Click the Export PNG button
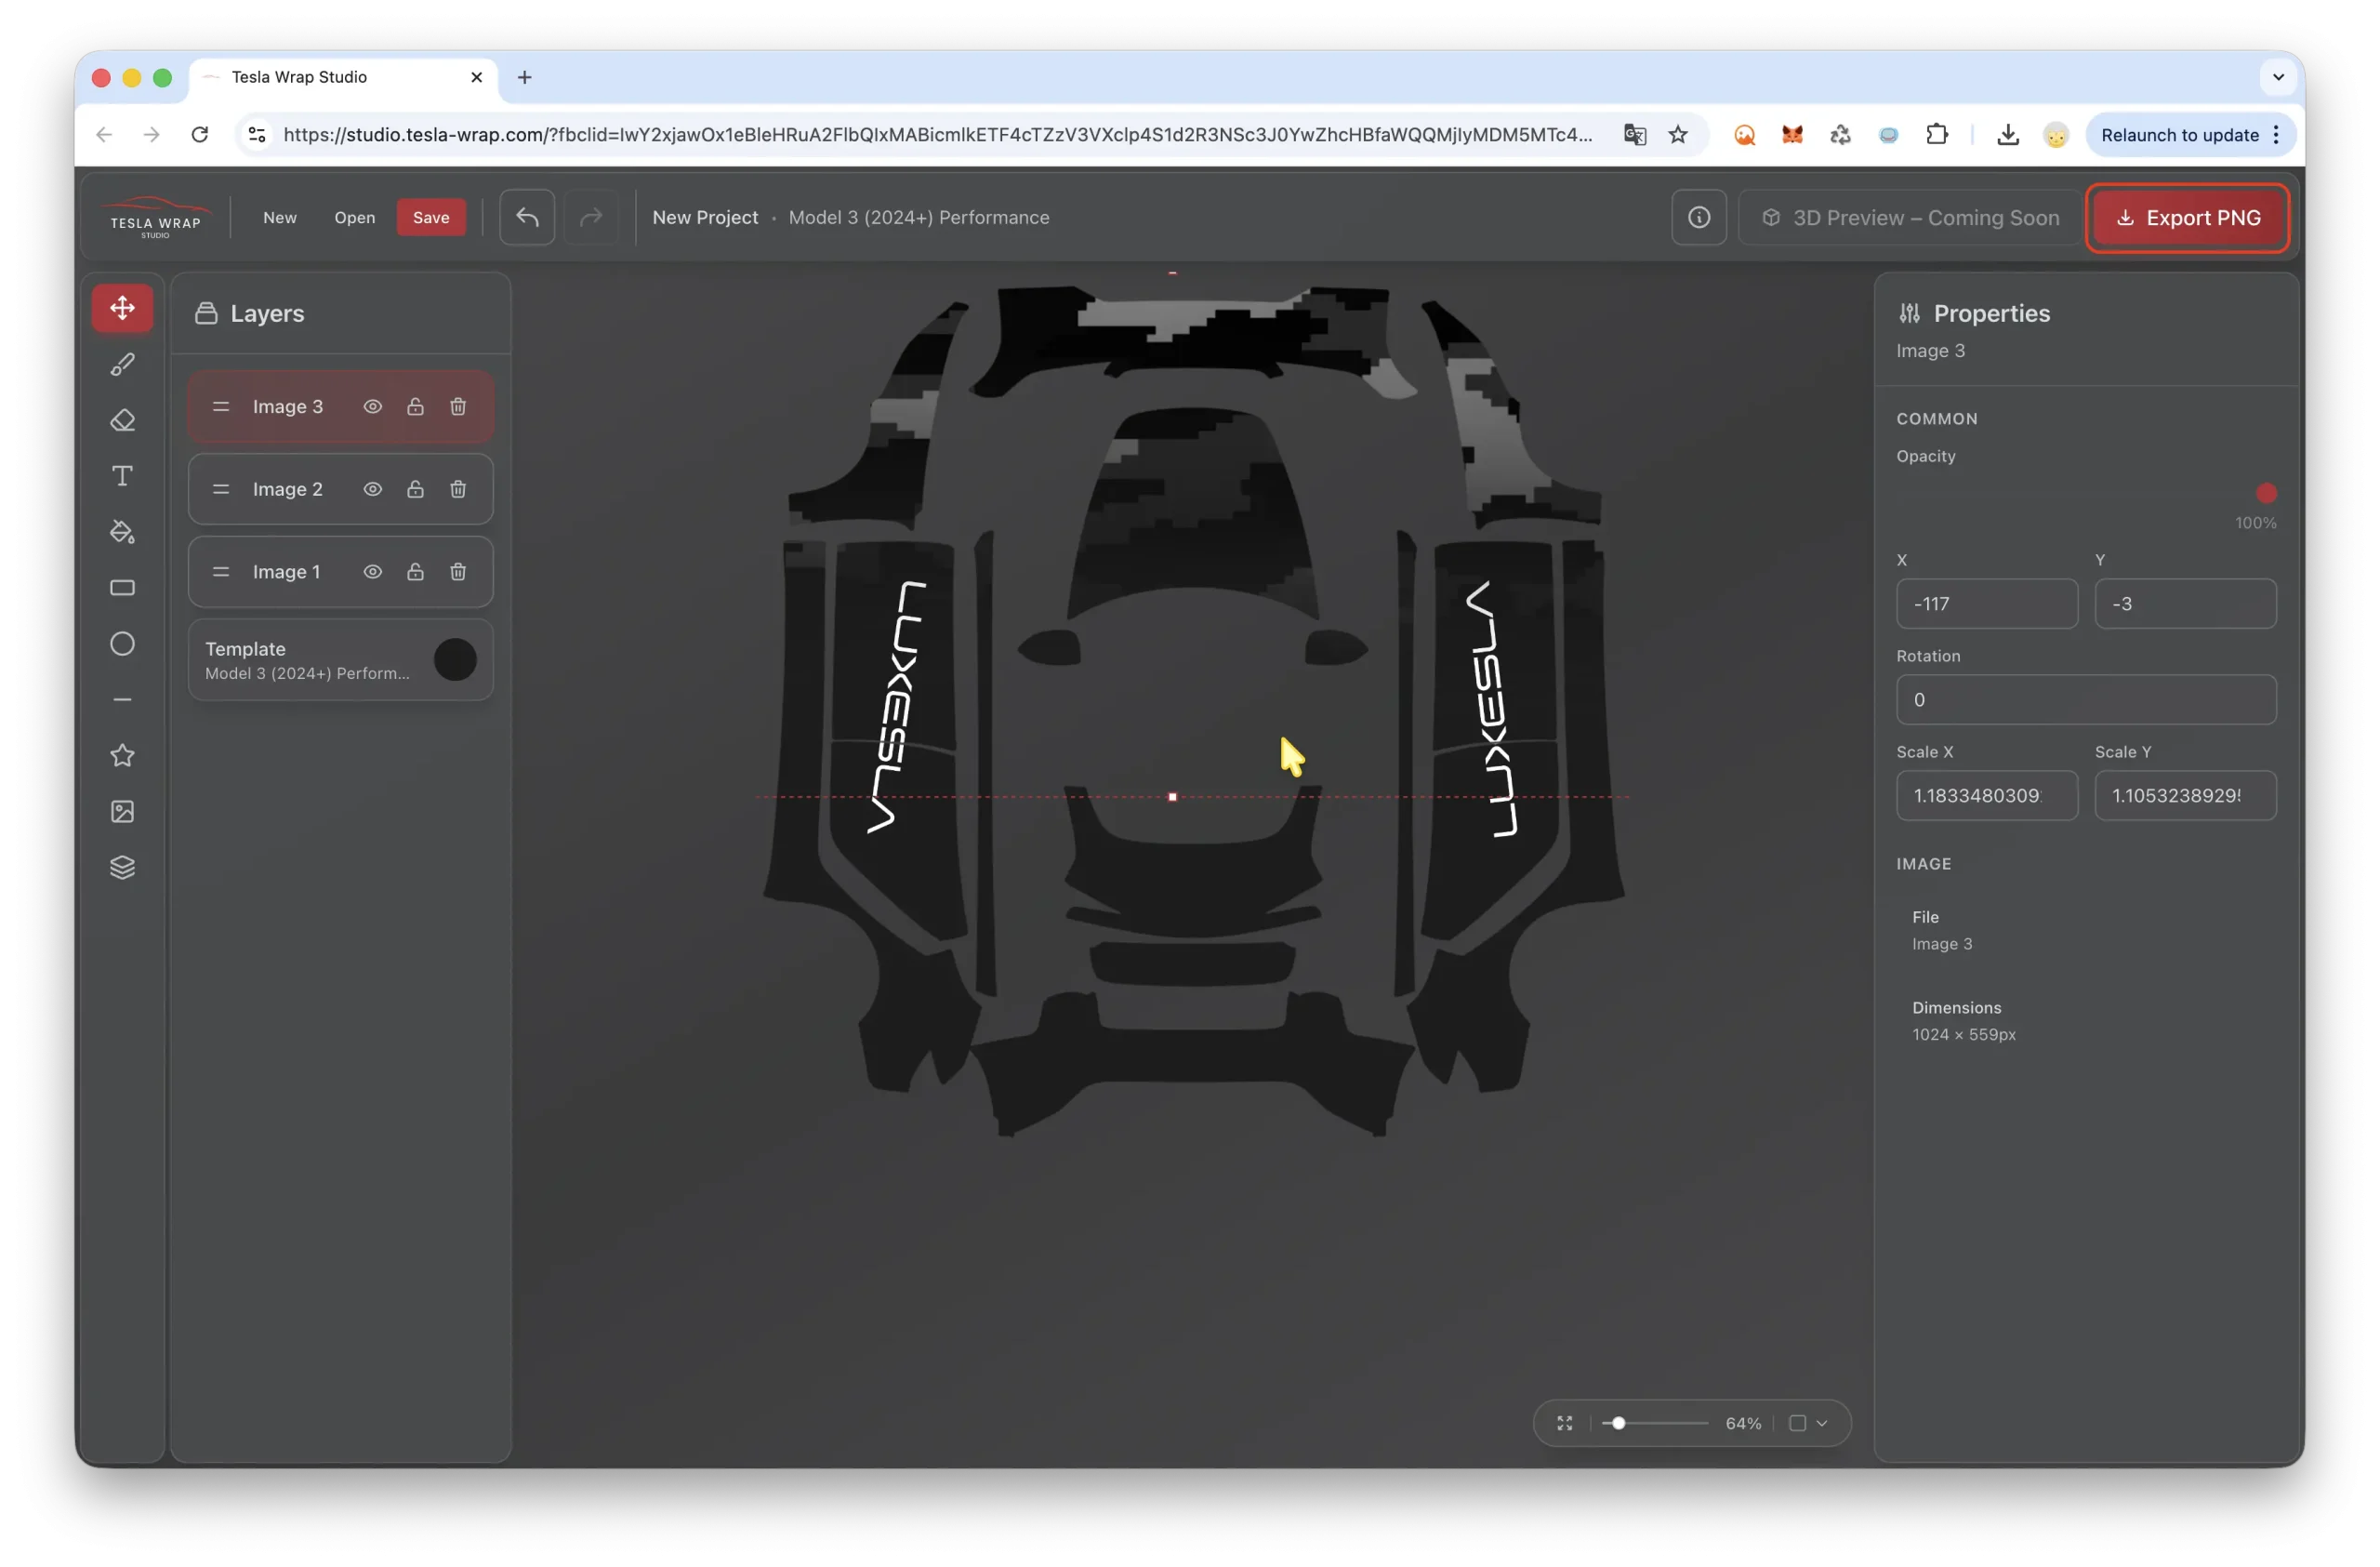 click(2188, 218)
